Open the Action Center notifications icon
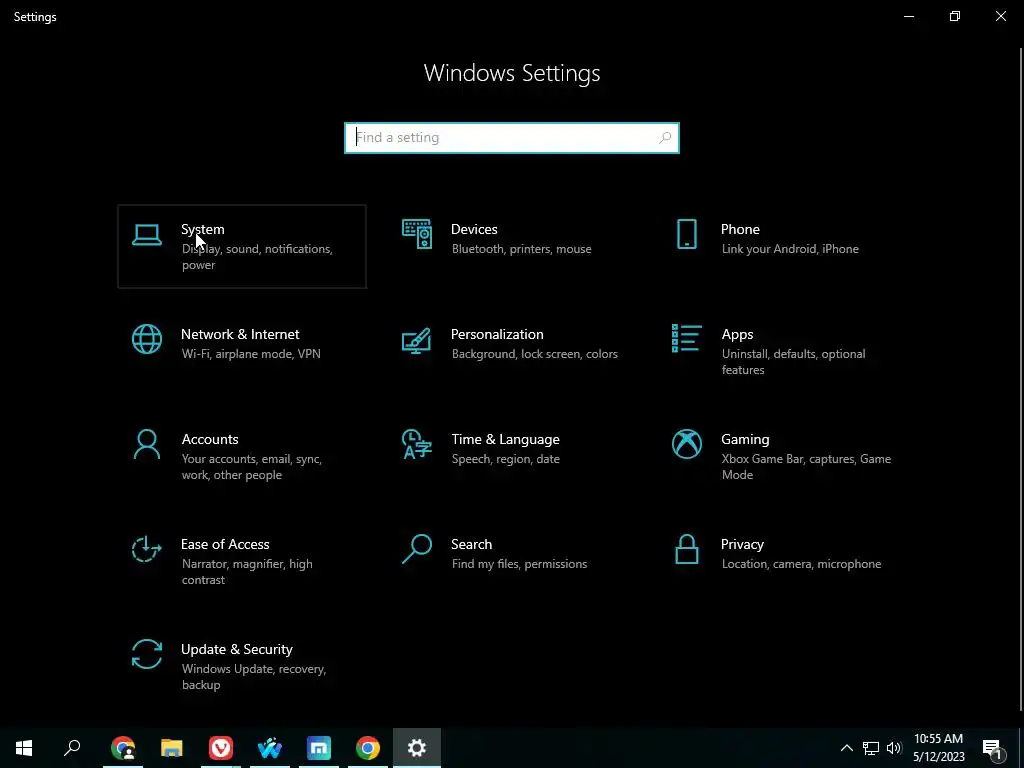This screenshot has width=1024, height=768. click(992, 748)
